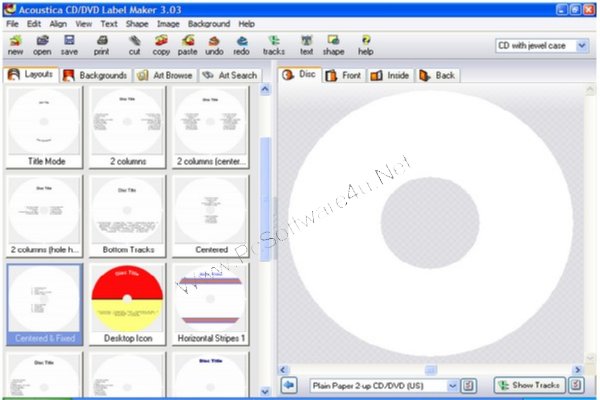Switch to the Layouts tab
600x400 pixels.
[x=31, y=74]
